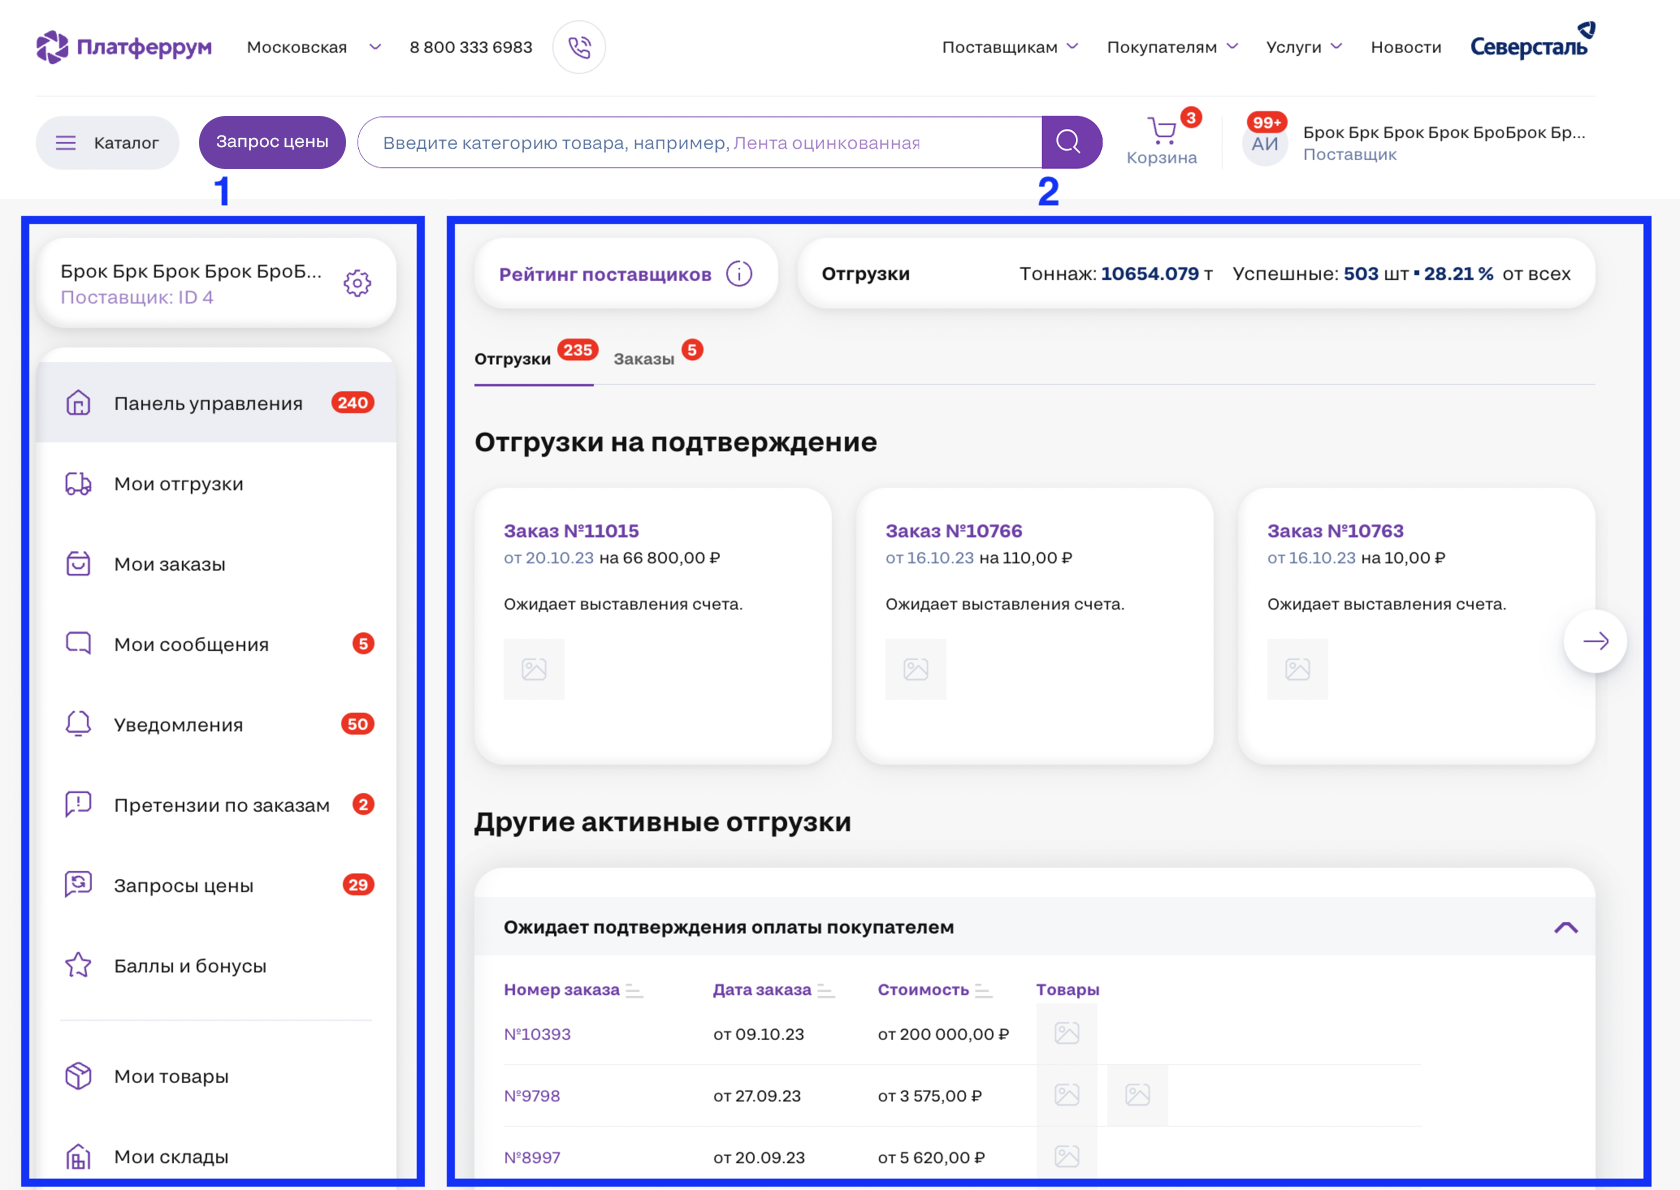
Task: Switch to the Отгрузки tab
Action: coord(512,359)
